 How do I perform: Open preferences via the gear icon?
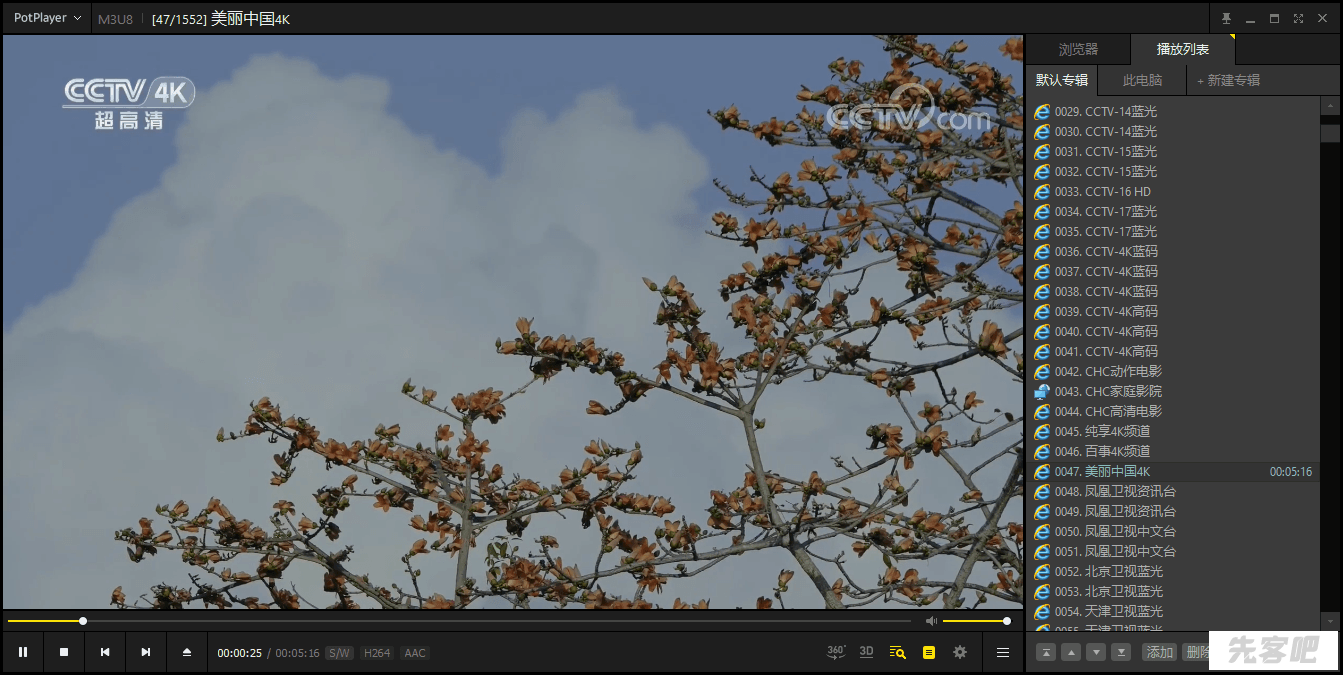(x=960, y=653)
